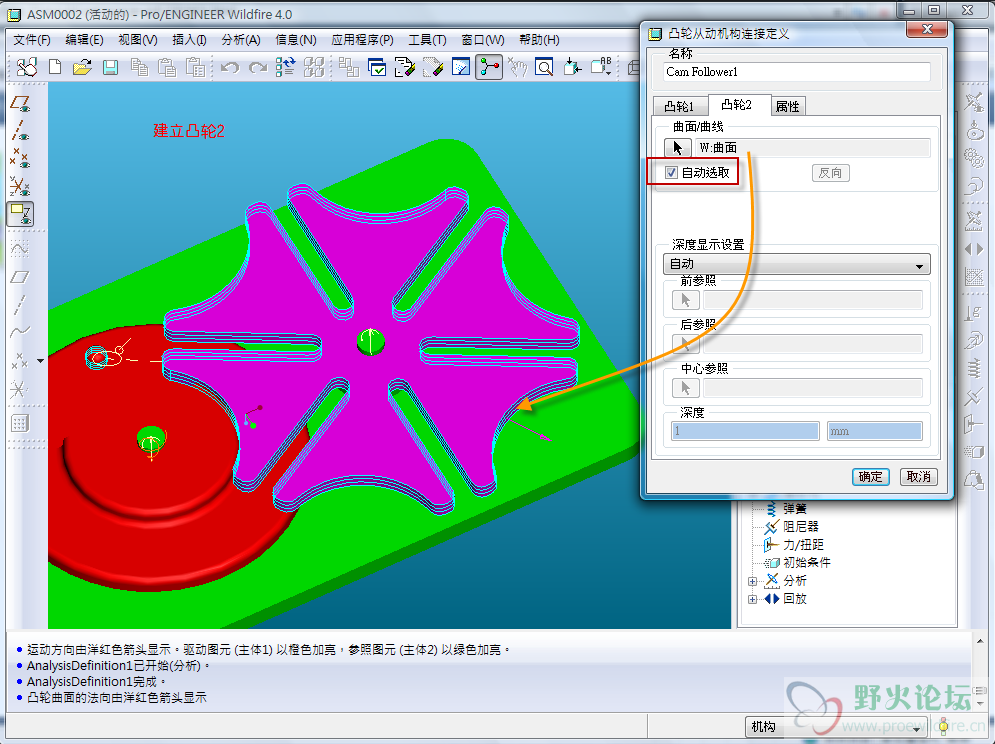Select 阻尼器 in the mechanism tree
This screenshot has width=995, height=744.
(x=801, y=527)
